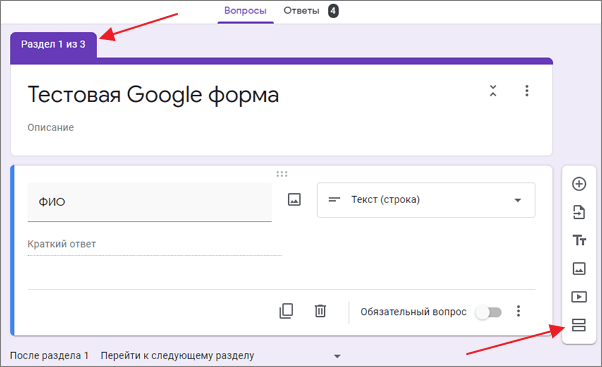Open the Текст (строка) question type dropdown
This screenshot has height=367, width=602.
[426, 200]
